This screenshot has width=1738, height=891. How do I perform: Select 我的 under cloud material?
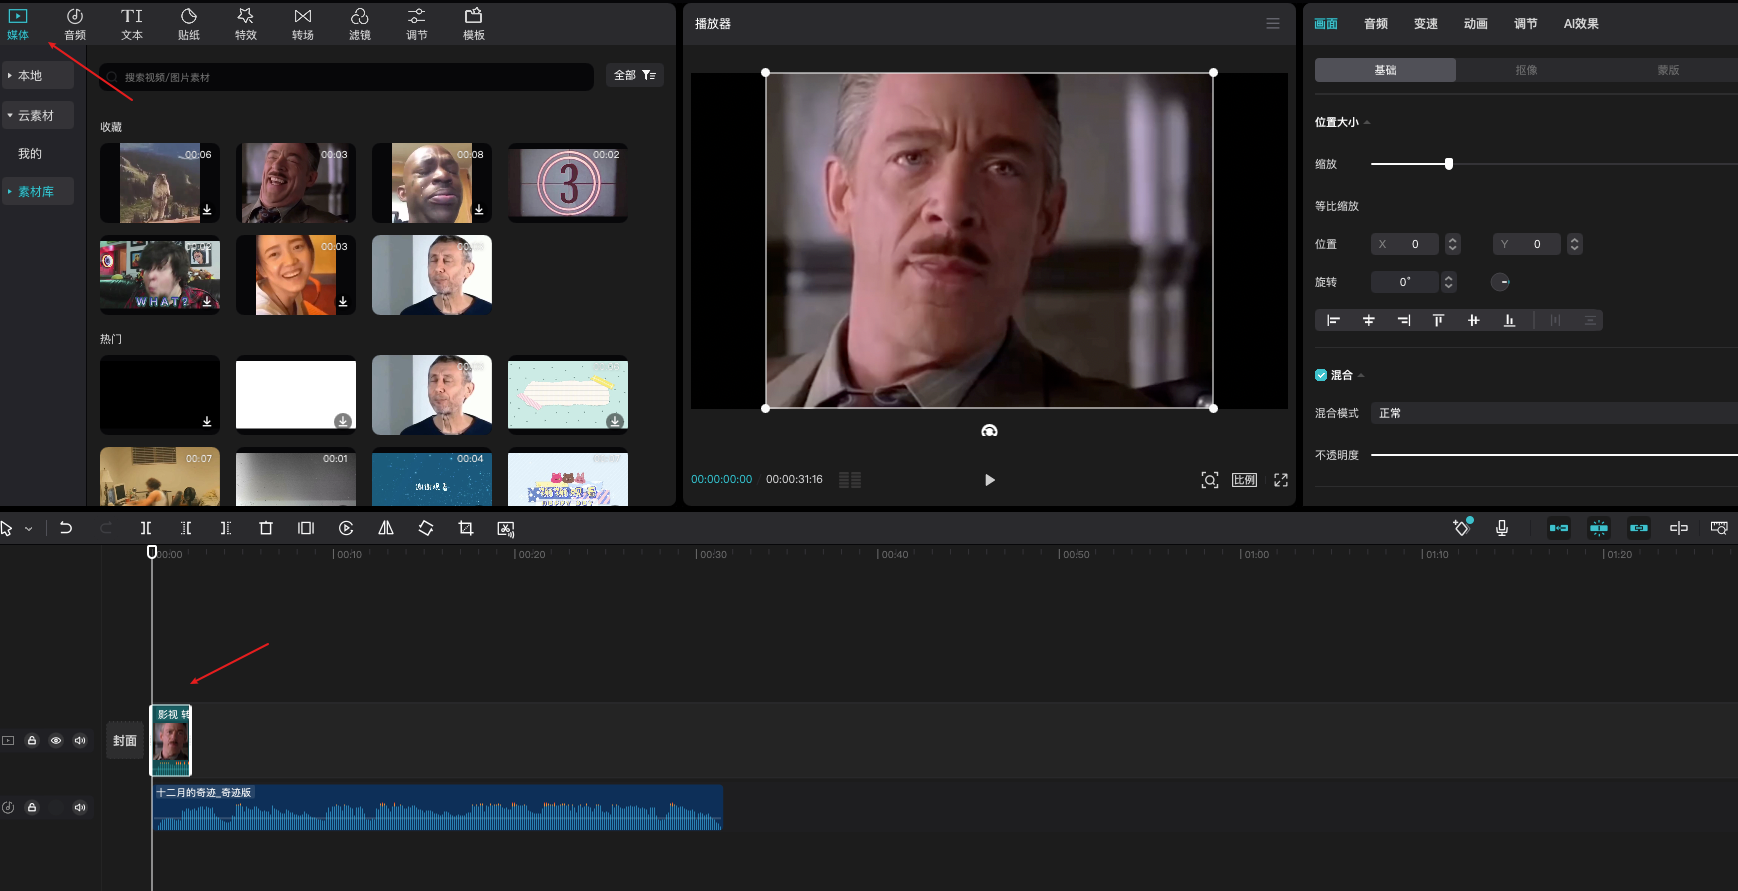30,154
